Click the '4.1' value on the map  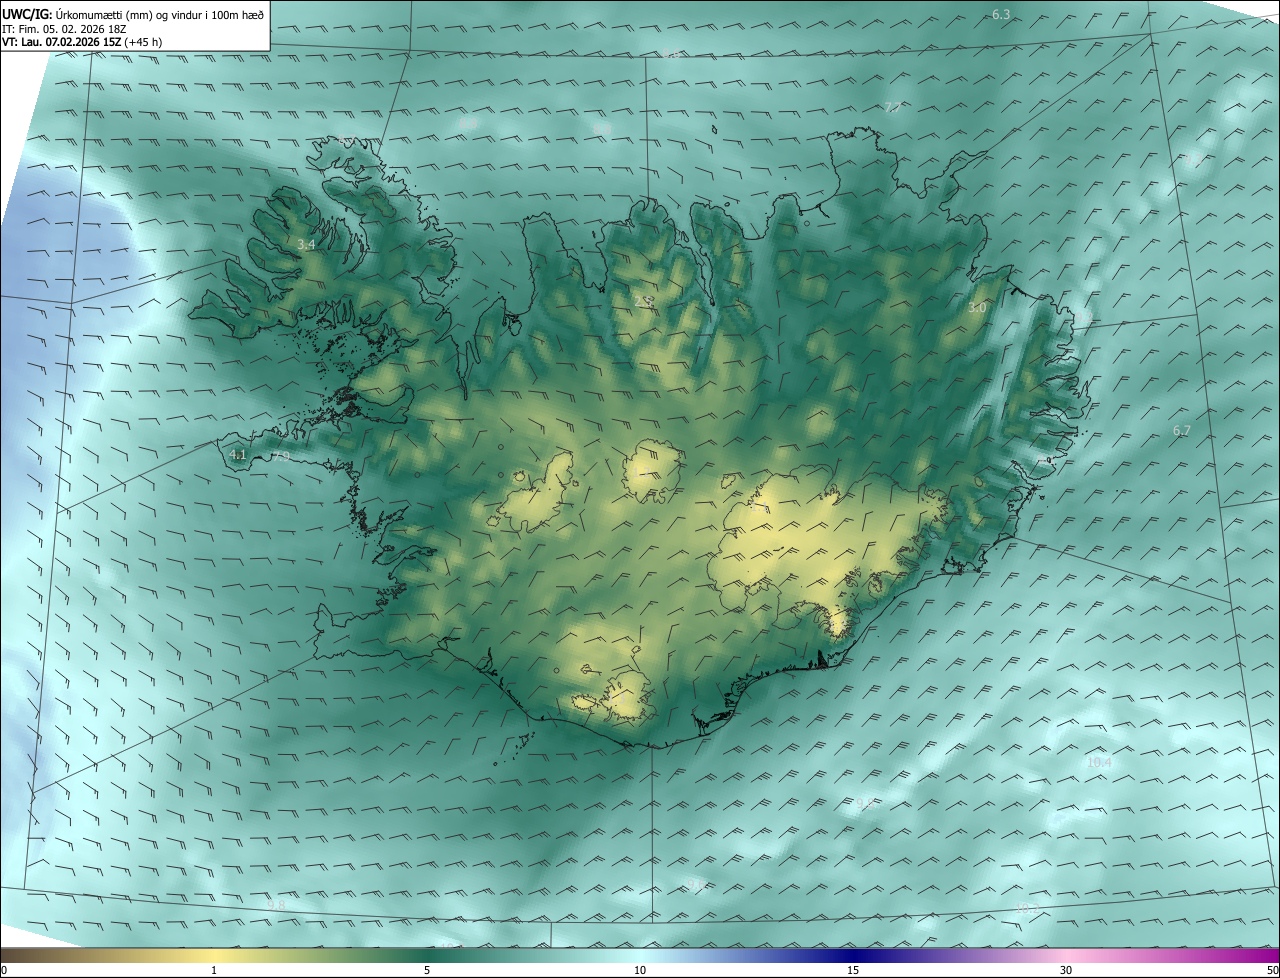pyautogui.click(x=237, y=454)
